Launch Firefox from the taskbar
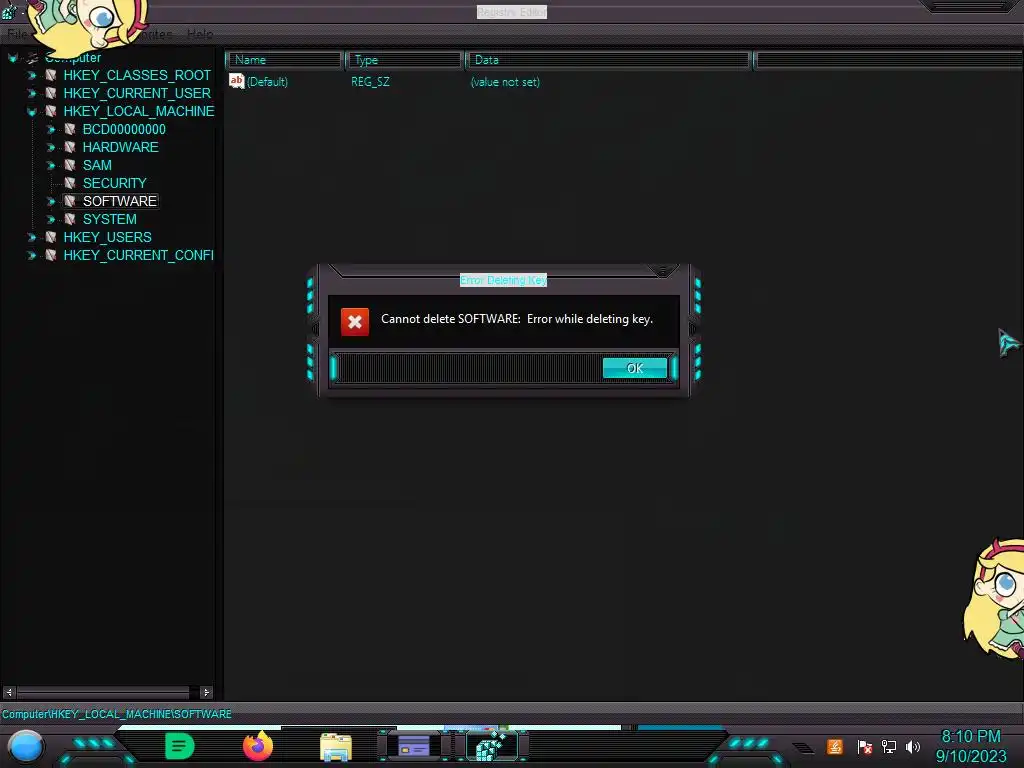 [x=258, y=746]
